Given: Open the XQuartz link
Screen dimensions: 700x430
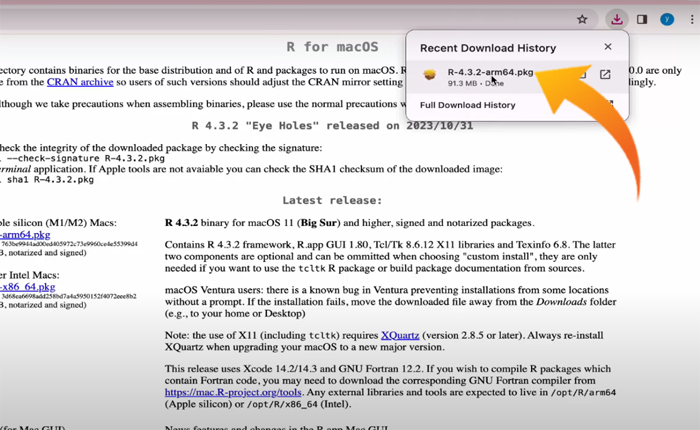Looking at the screenshot, I should coord(400,335).
